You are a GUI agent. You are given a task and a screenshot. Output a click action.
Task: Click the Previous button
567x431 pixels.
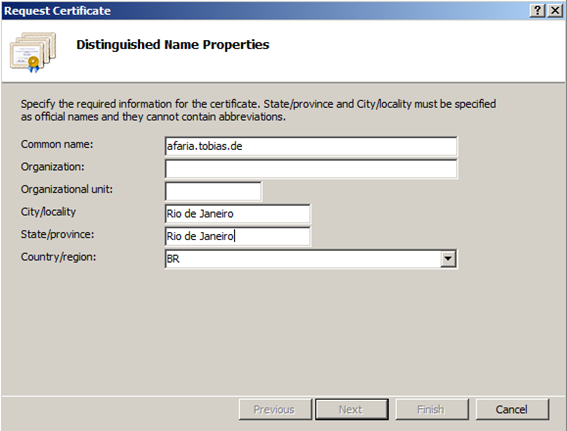[275, 409]
